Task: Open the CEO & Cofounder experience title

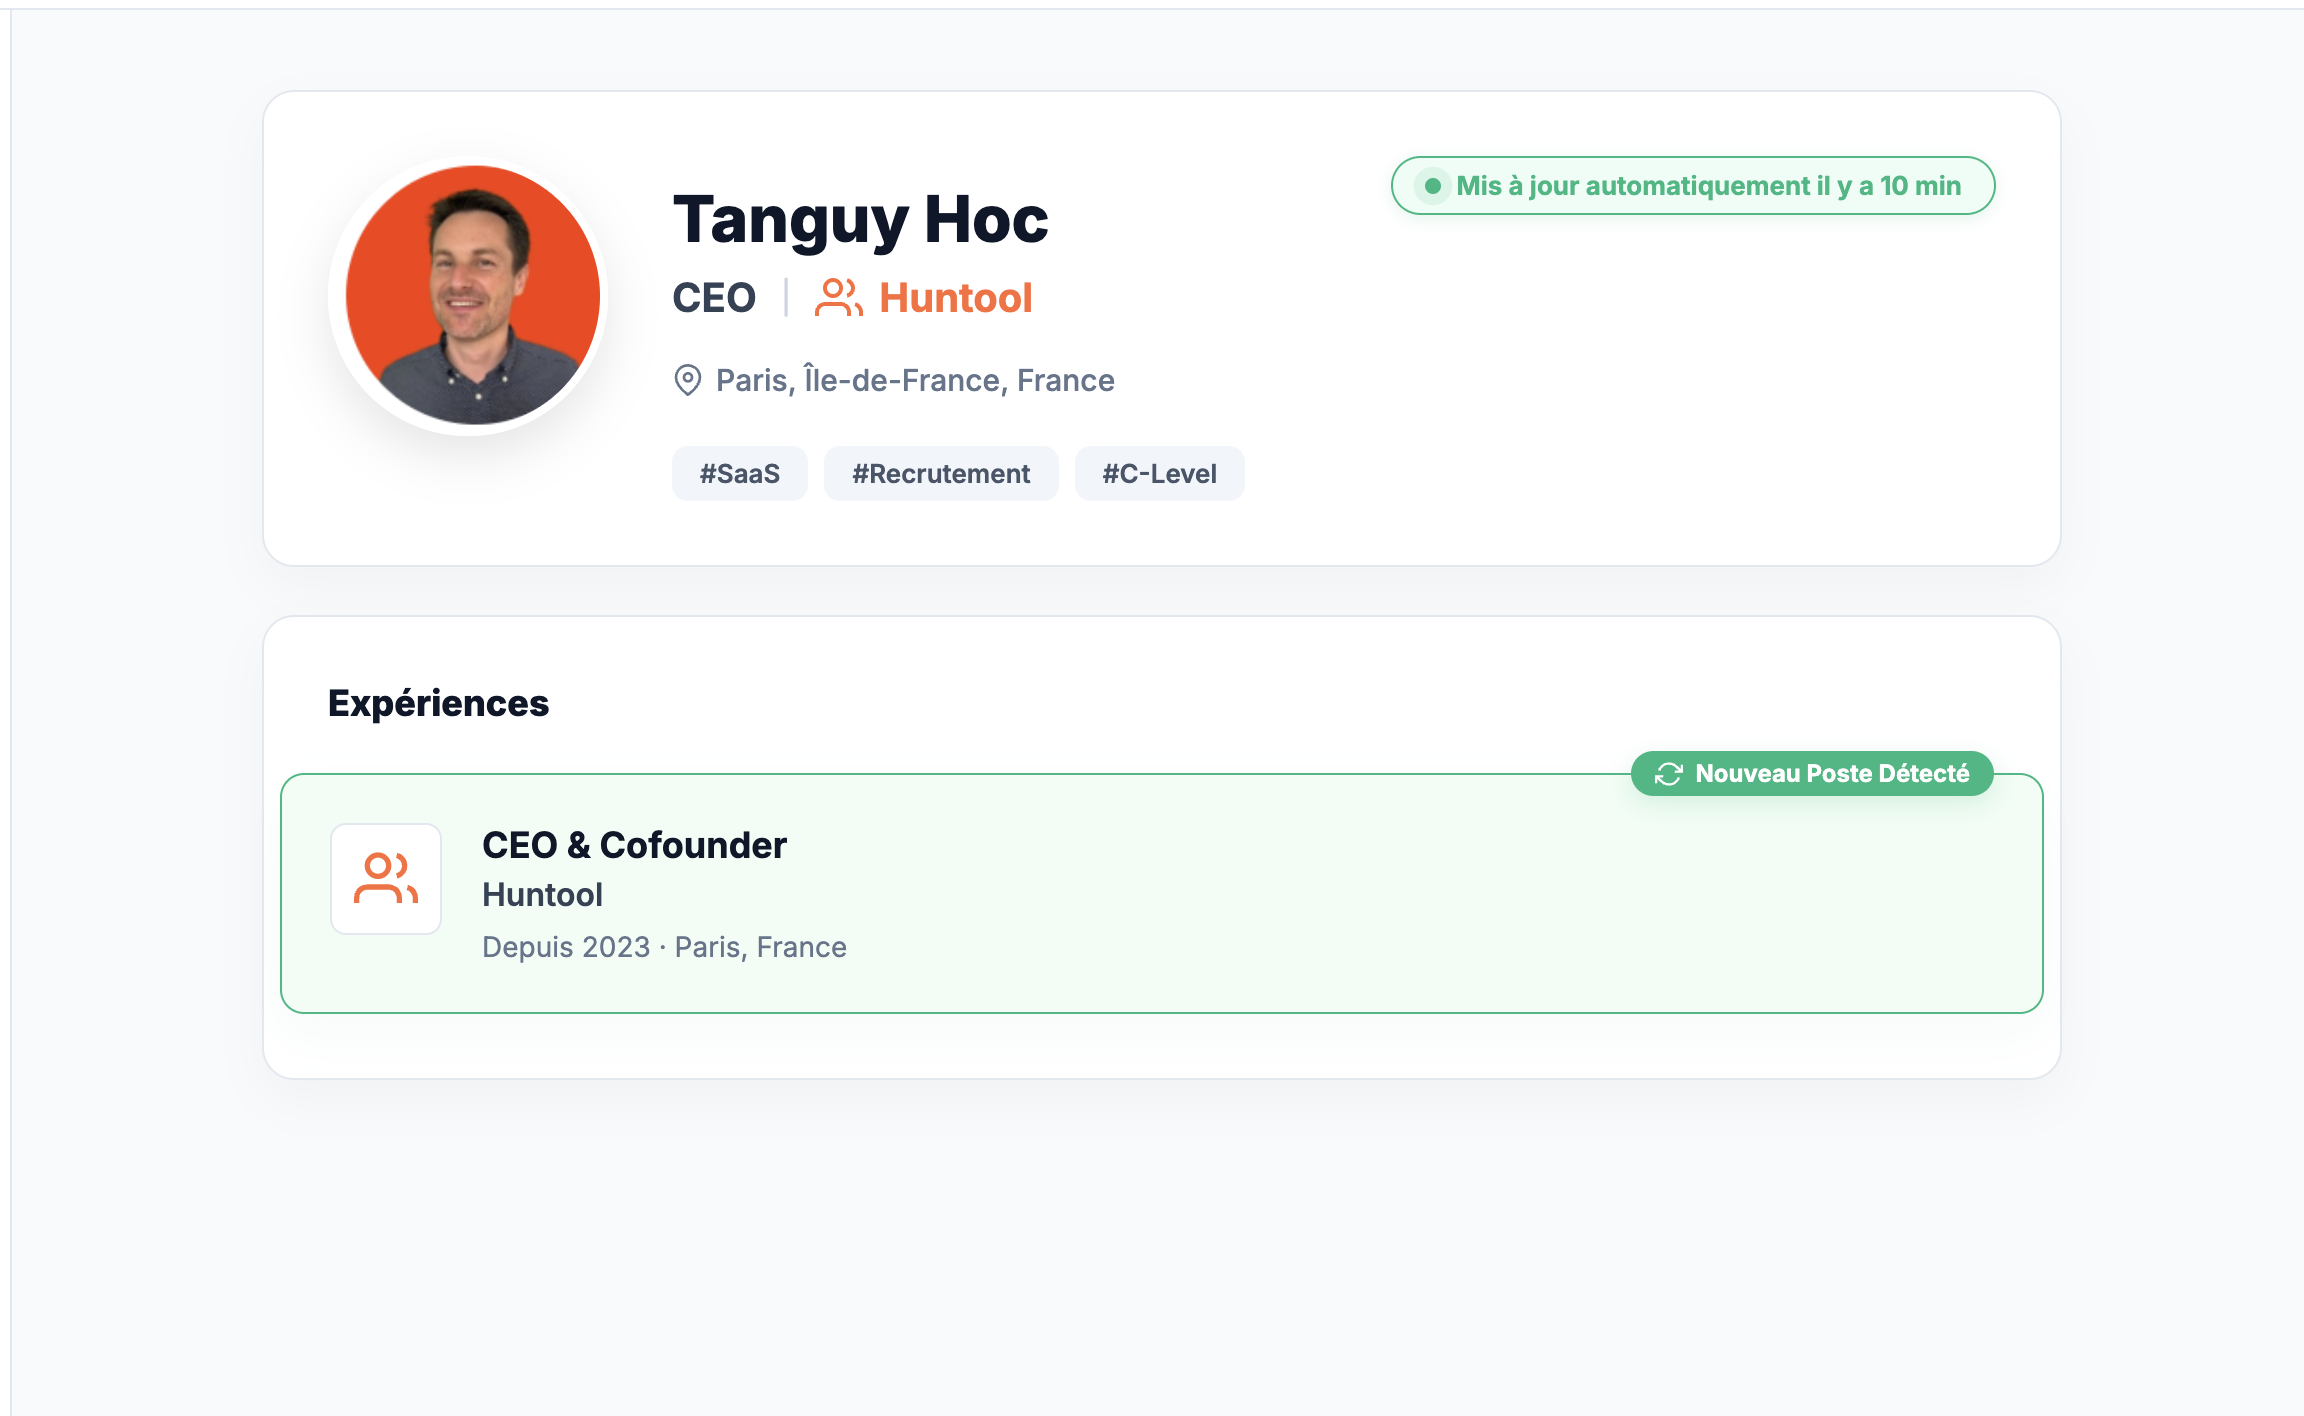Action: coord(634,845)
